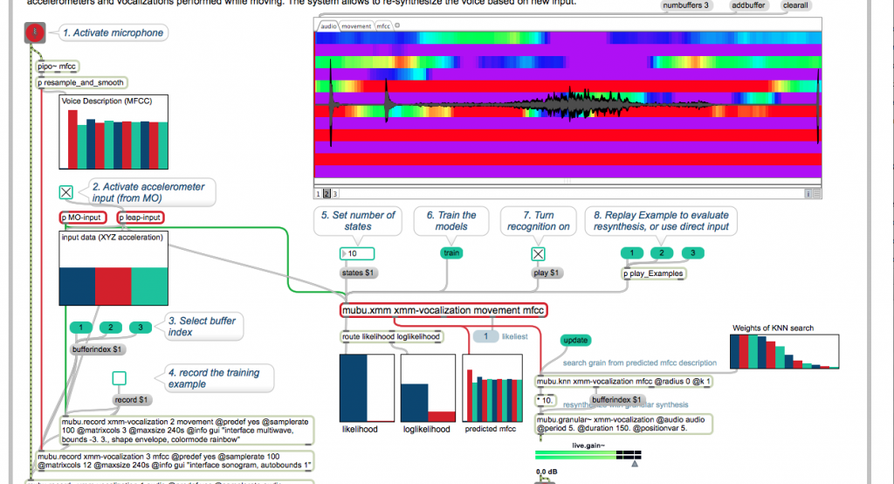Click the Voice Description (MFCC) bar display
Screen dimensions: 894x484
click(113, 132)
